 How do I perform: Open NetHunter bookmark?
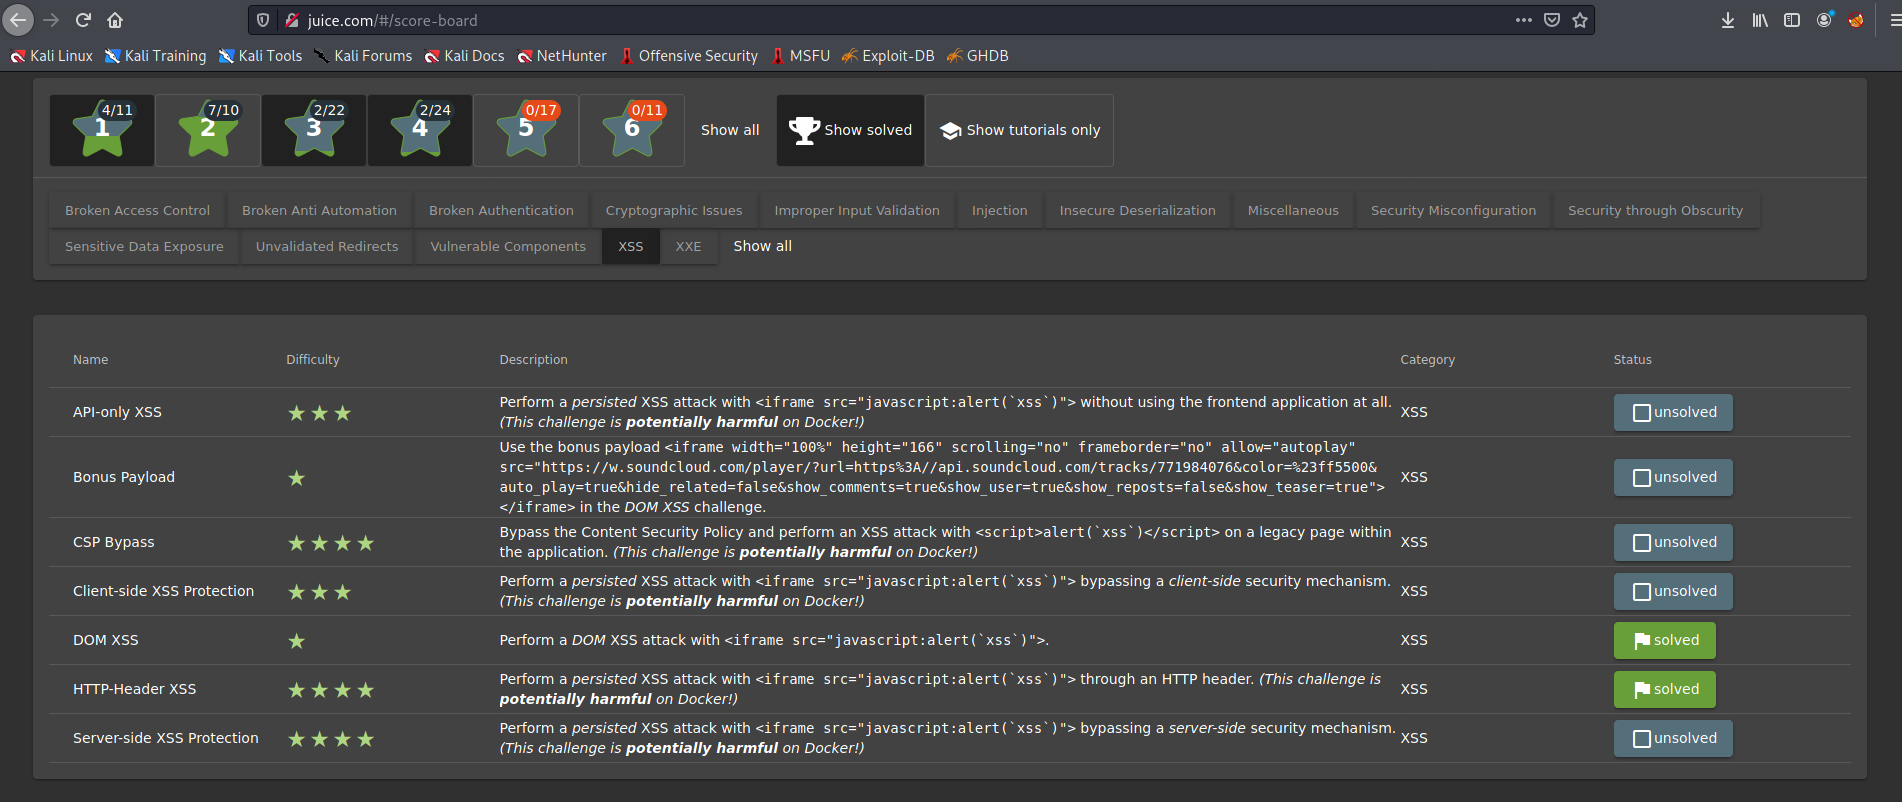coord(562,56)
